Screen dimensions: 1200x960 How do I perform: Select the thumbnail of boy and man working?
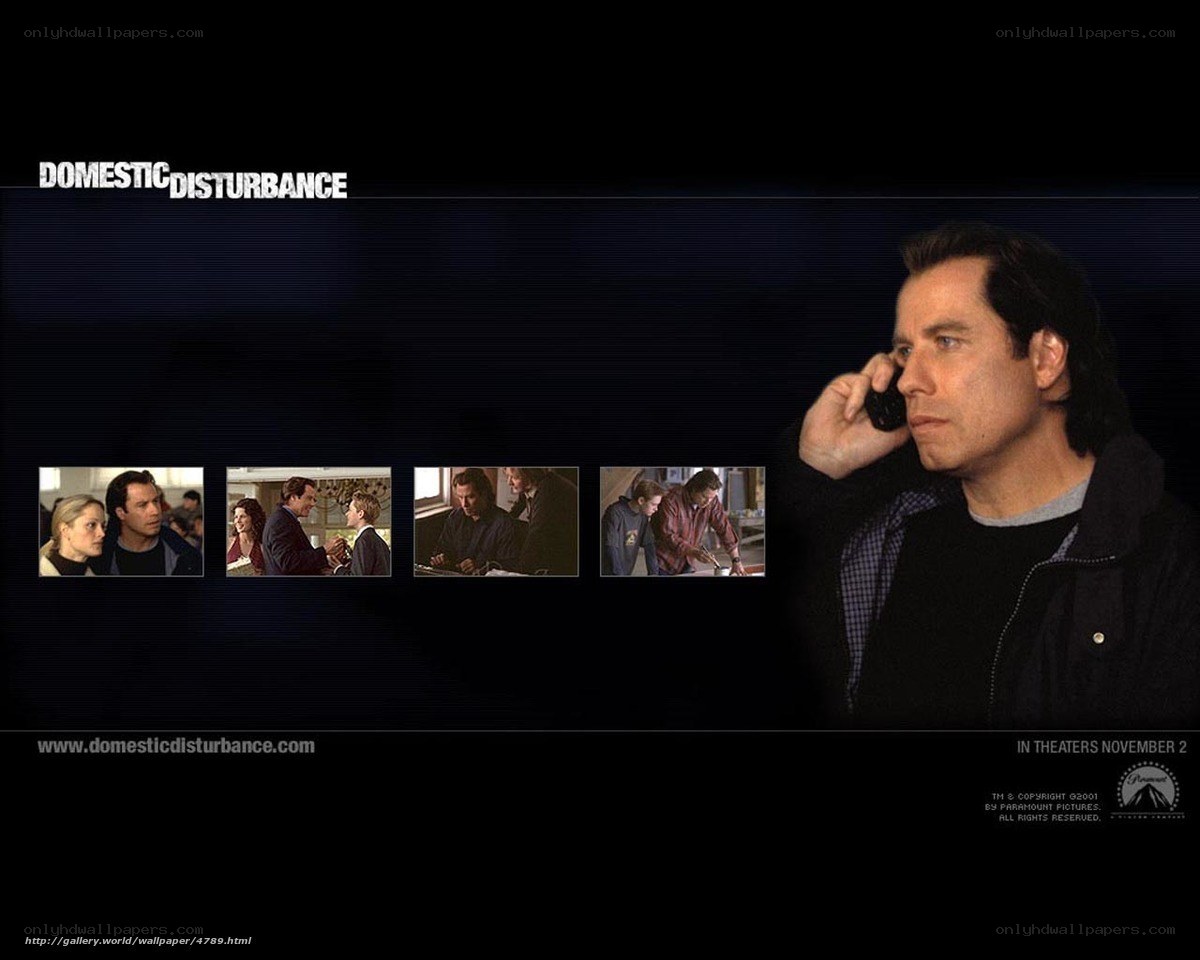[x=682, y=522]
